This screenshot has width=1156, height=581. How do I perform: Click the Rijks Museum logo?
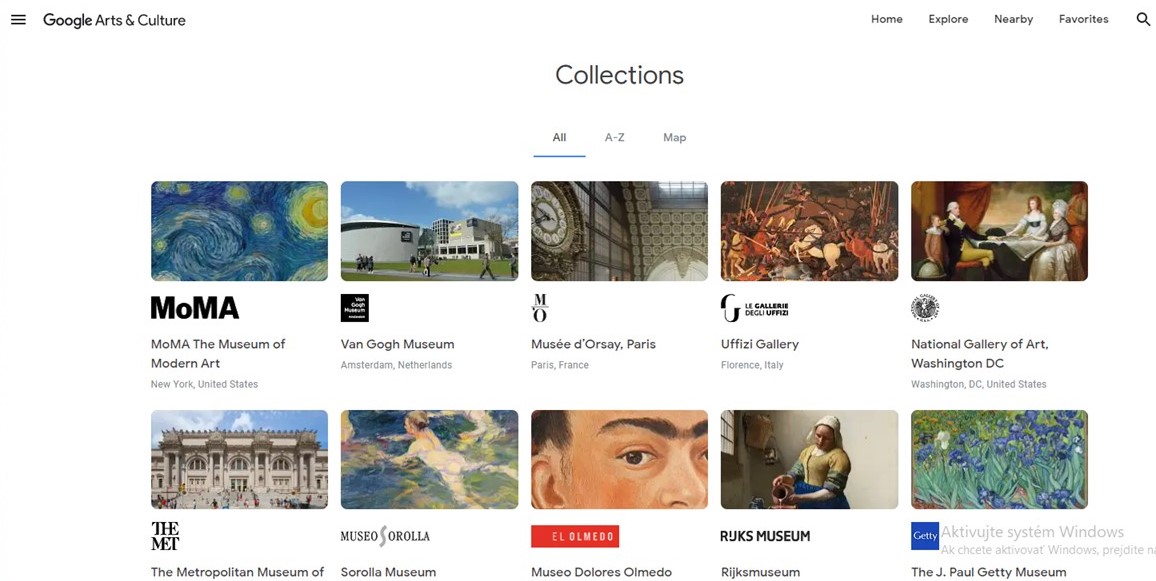click(x=765, y=536)
